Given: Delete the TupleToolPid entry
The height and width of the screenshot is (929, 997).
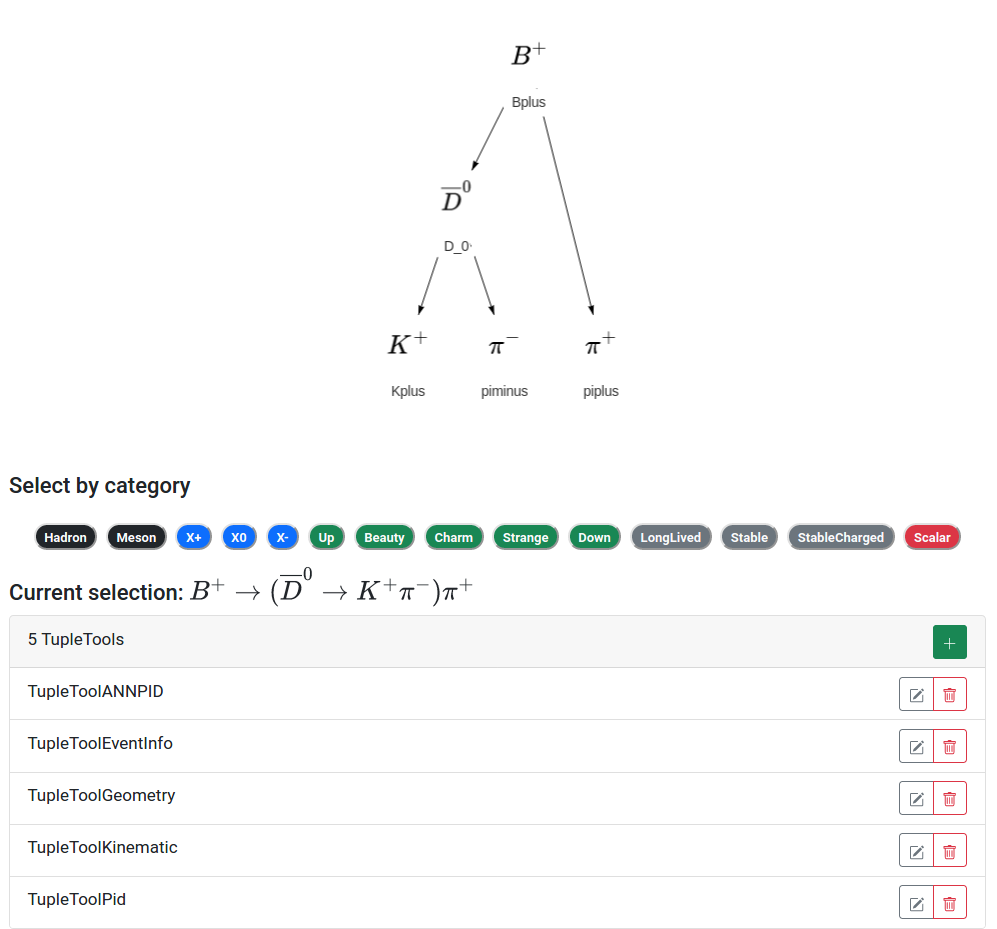Looking at the screenshot, I should [950, 903].
